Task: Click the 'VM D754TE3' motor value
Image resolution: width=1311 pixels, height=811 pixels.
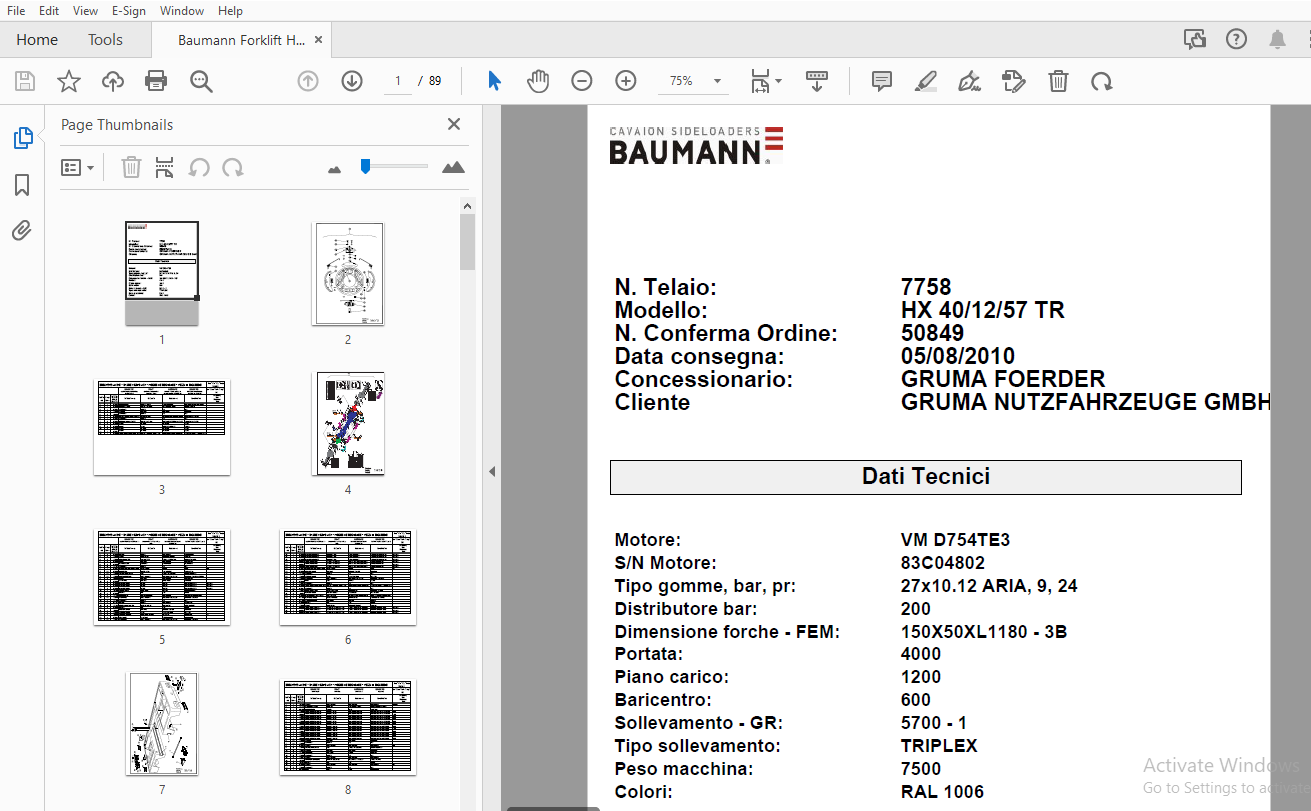Action: pos(955,540)
